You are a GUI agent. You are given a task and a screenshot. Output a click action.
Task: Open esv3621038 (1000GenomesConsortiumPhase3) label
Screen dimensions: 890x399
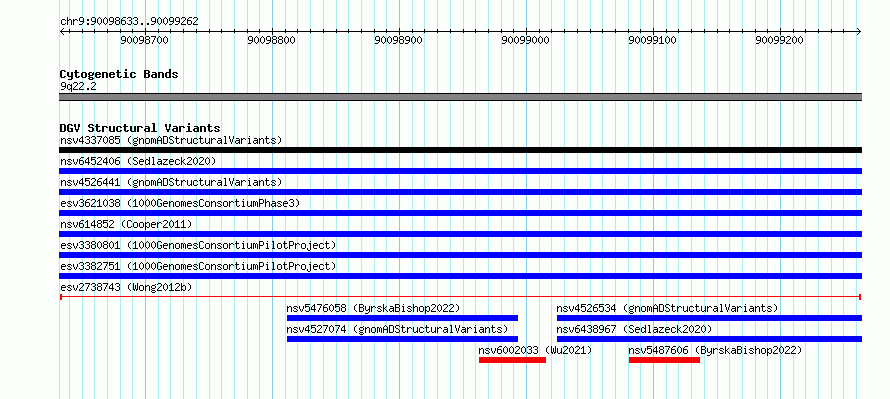pyautogui.click(x=180, y=203)
